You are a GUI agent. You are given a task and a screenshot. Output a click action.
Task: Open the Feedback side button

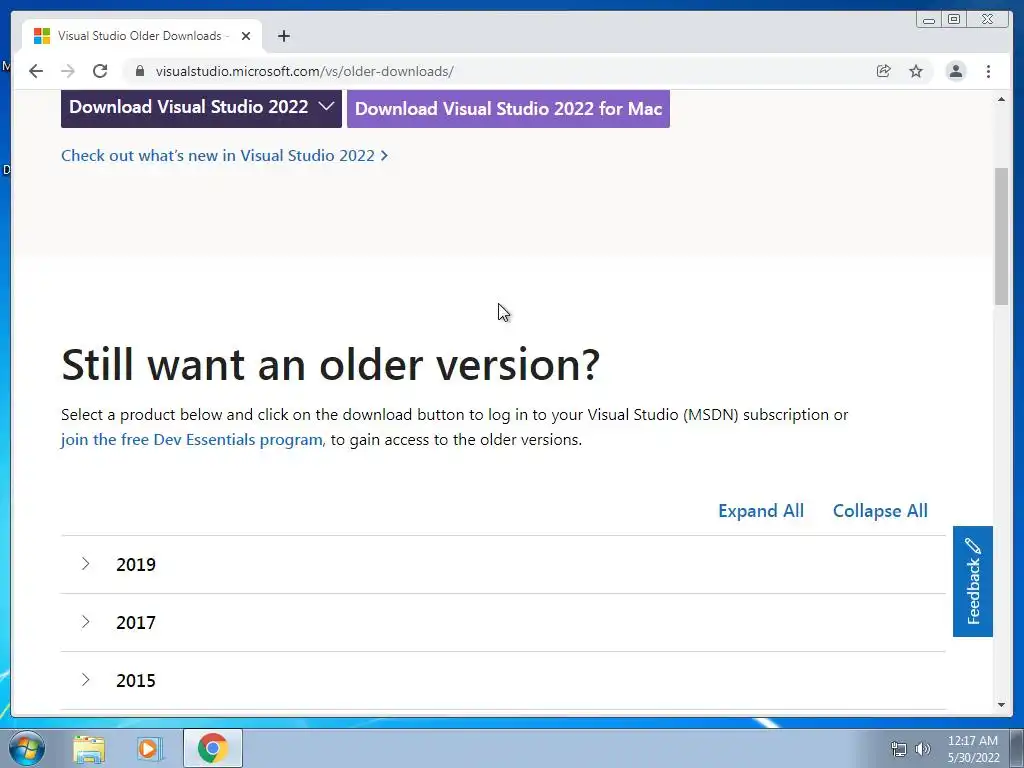coord(972,581)
